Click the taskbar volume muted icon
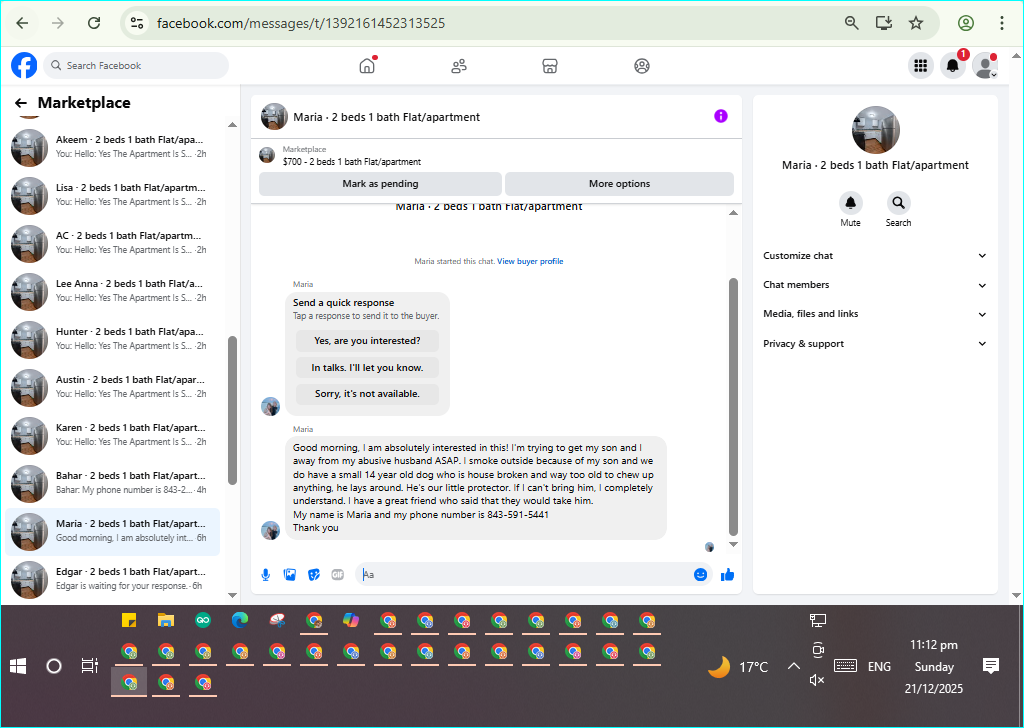The image size is (1024, 728). click(817, 680)
